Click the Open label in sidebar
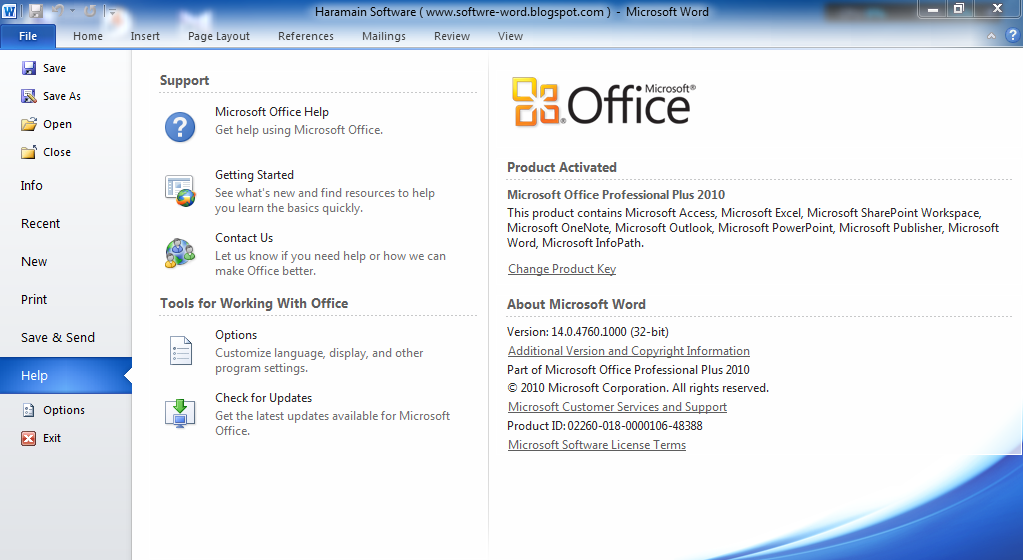Image resolution: width=1023 pixels, height=560 pixels. (x=57, y=124)
